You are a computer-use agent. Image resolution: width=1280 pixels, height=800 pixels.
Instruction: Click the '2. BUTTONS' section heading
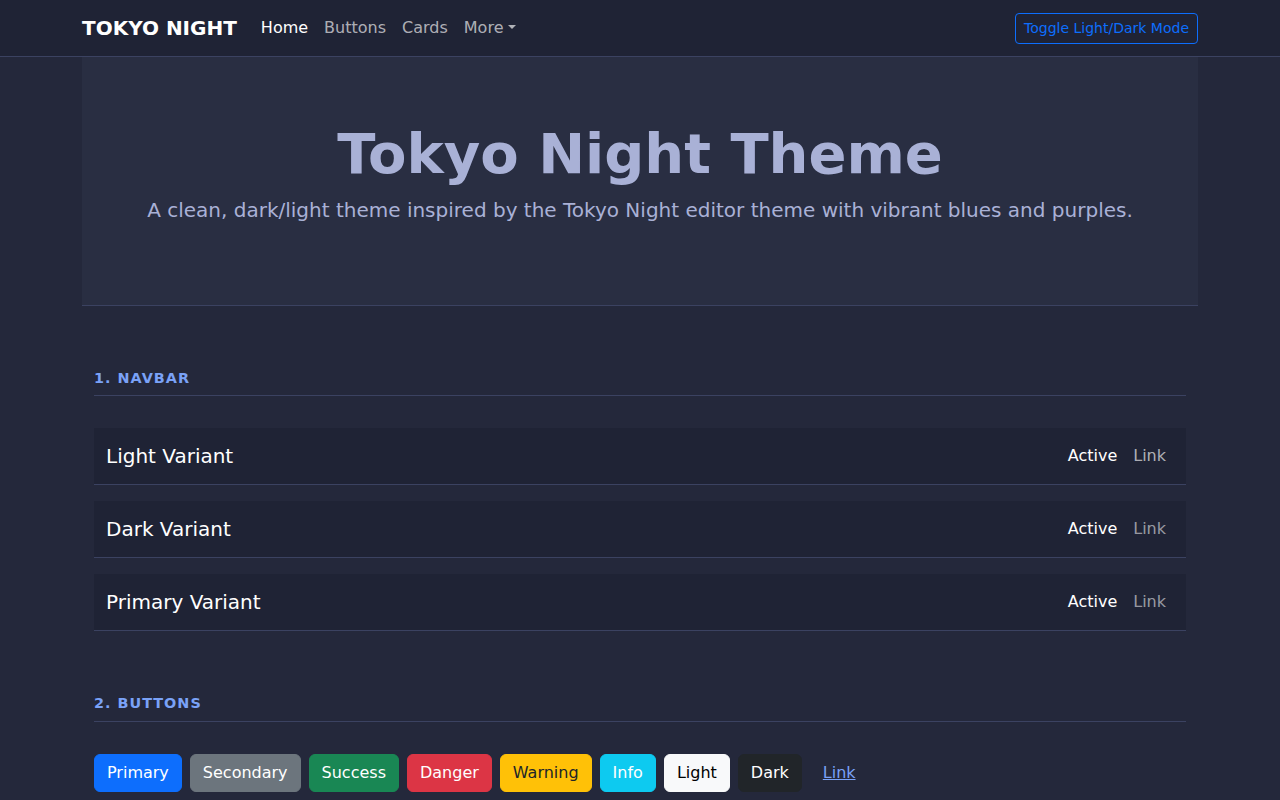coord(148,703)
